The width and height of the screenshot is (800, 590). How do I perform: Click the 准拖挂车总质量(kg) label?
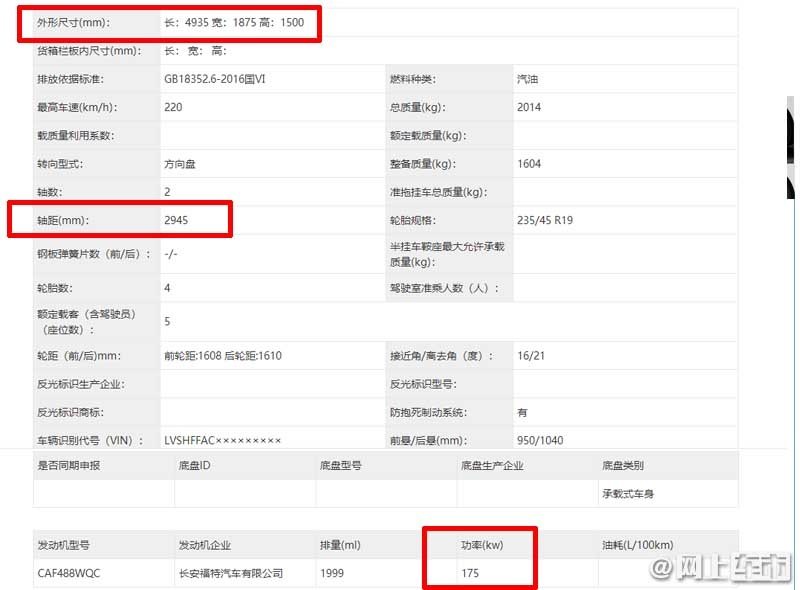pos(439,192)
